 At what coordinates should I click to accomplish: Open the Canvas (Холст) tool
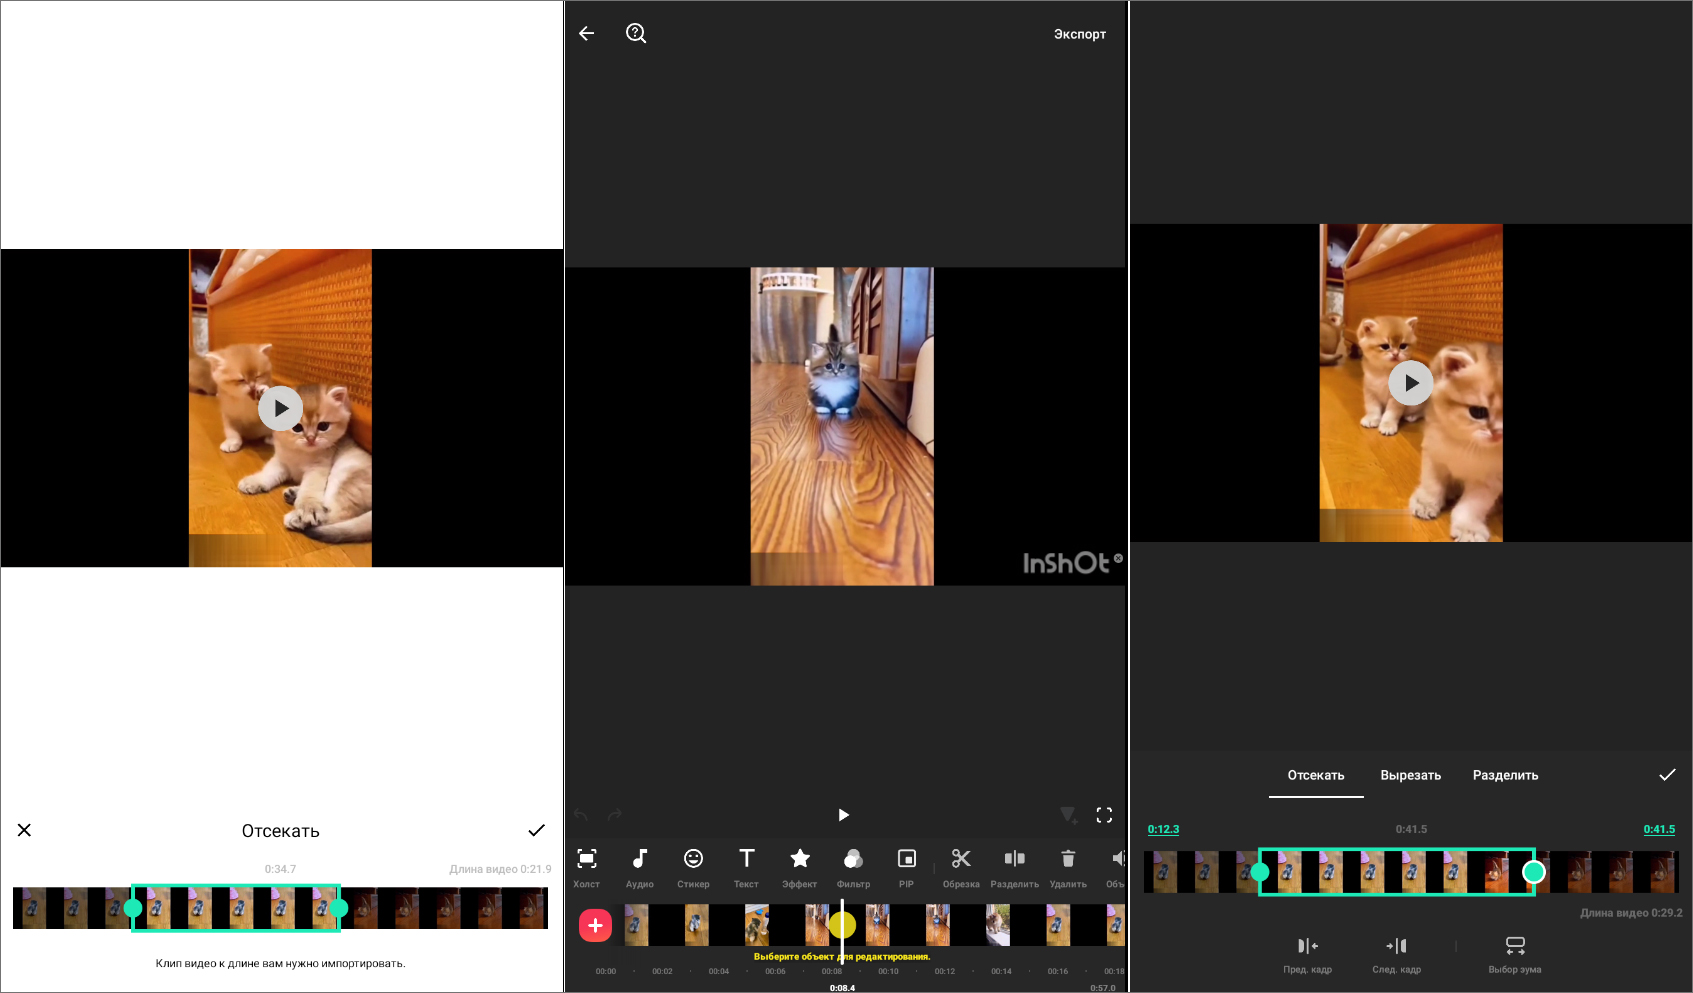[x=587, y=866]
